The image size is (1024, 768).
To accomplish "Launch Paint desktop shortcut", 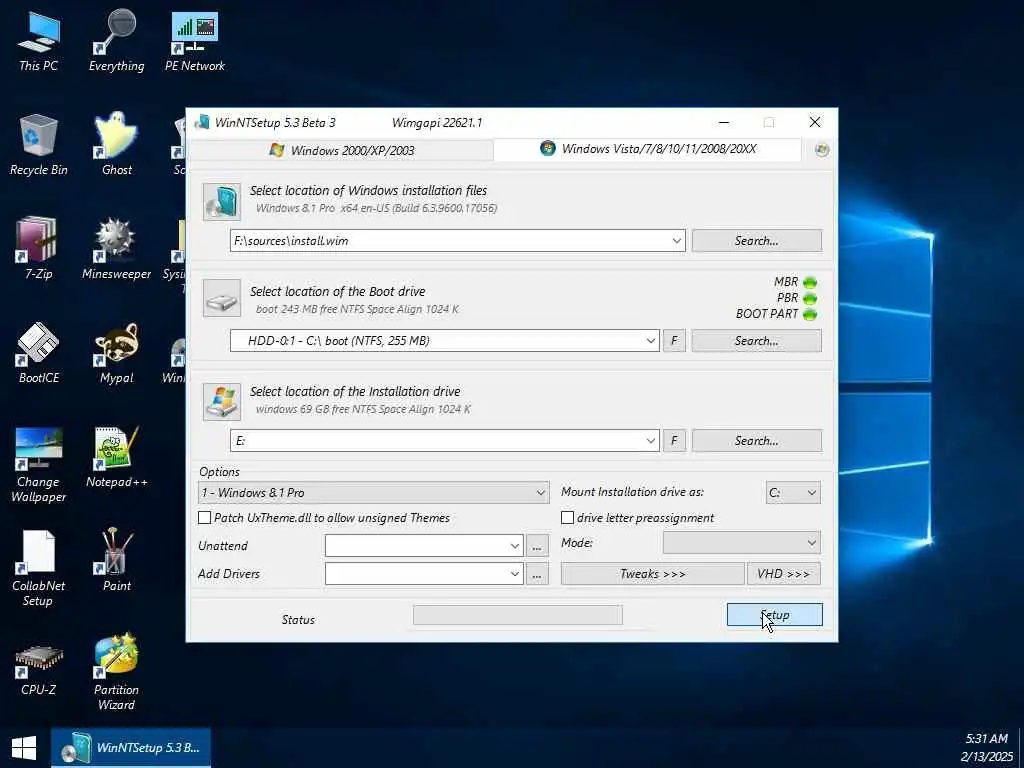I will tap(116, 560).
